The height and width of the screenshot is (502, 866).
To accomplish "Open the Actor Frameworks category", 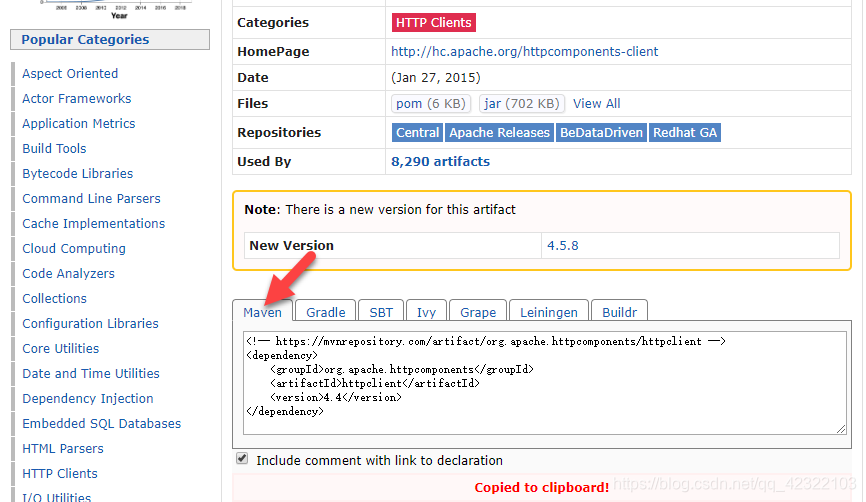I will coord(77,98).
